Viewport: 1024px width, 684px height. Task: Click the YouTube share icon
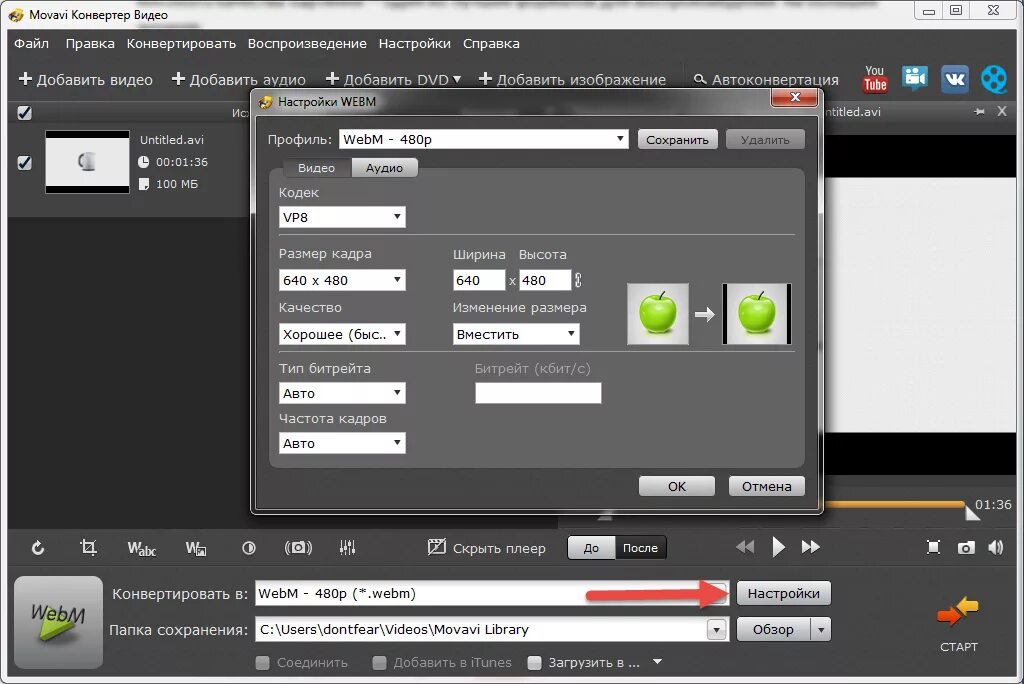[x=875, y=79]
